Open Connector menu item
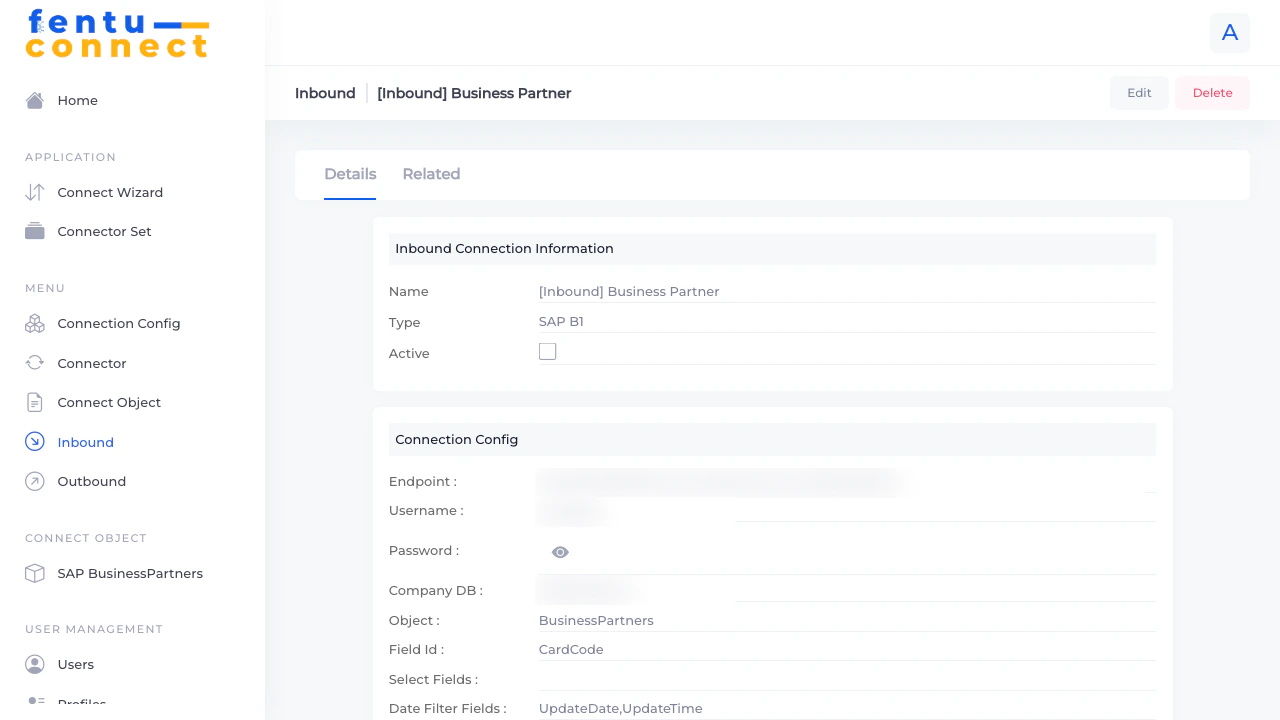This screenshot has width=1280, height=720. point(92,363)
